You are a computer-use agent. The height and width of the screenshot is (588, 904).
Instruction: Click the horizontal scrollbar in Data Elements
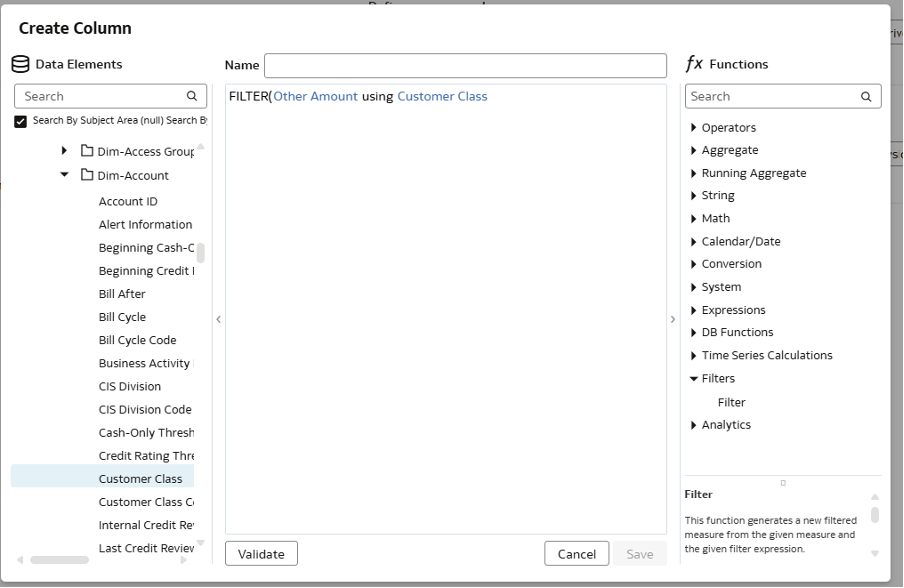point(60,560)
